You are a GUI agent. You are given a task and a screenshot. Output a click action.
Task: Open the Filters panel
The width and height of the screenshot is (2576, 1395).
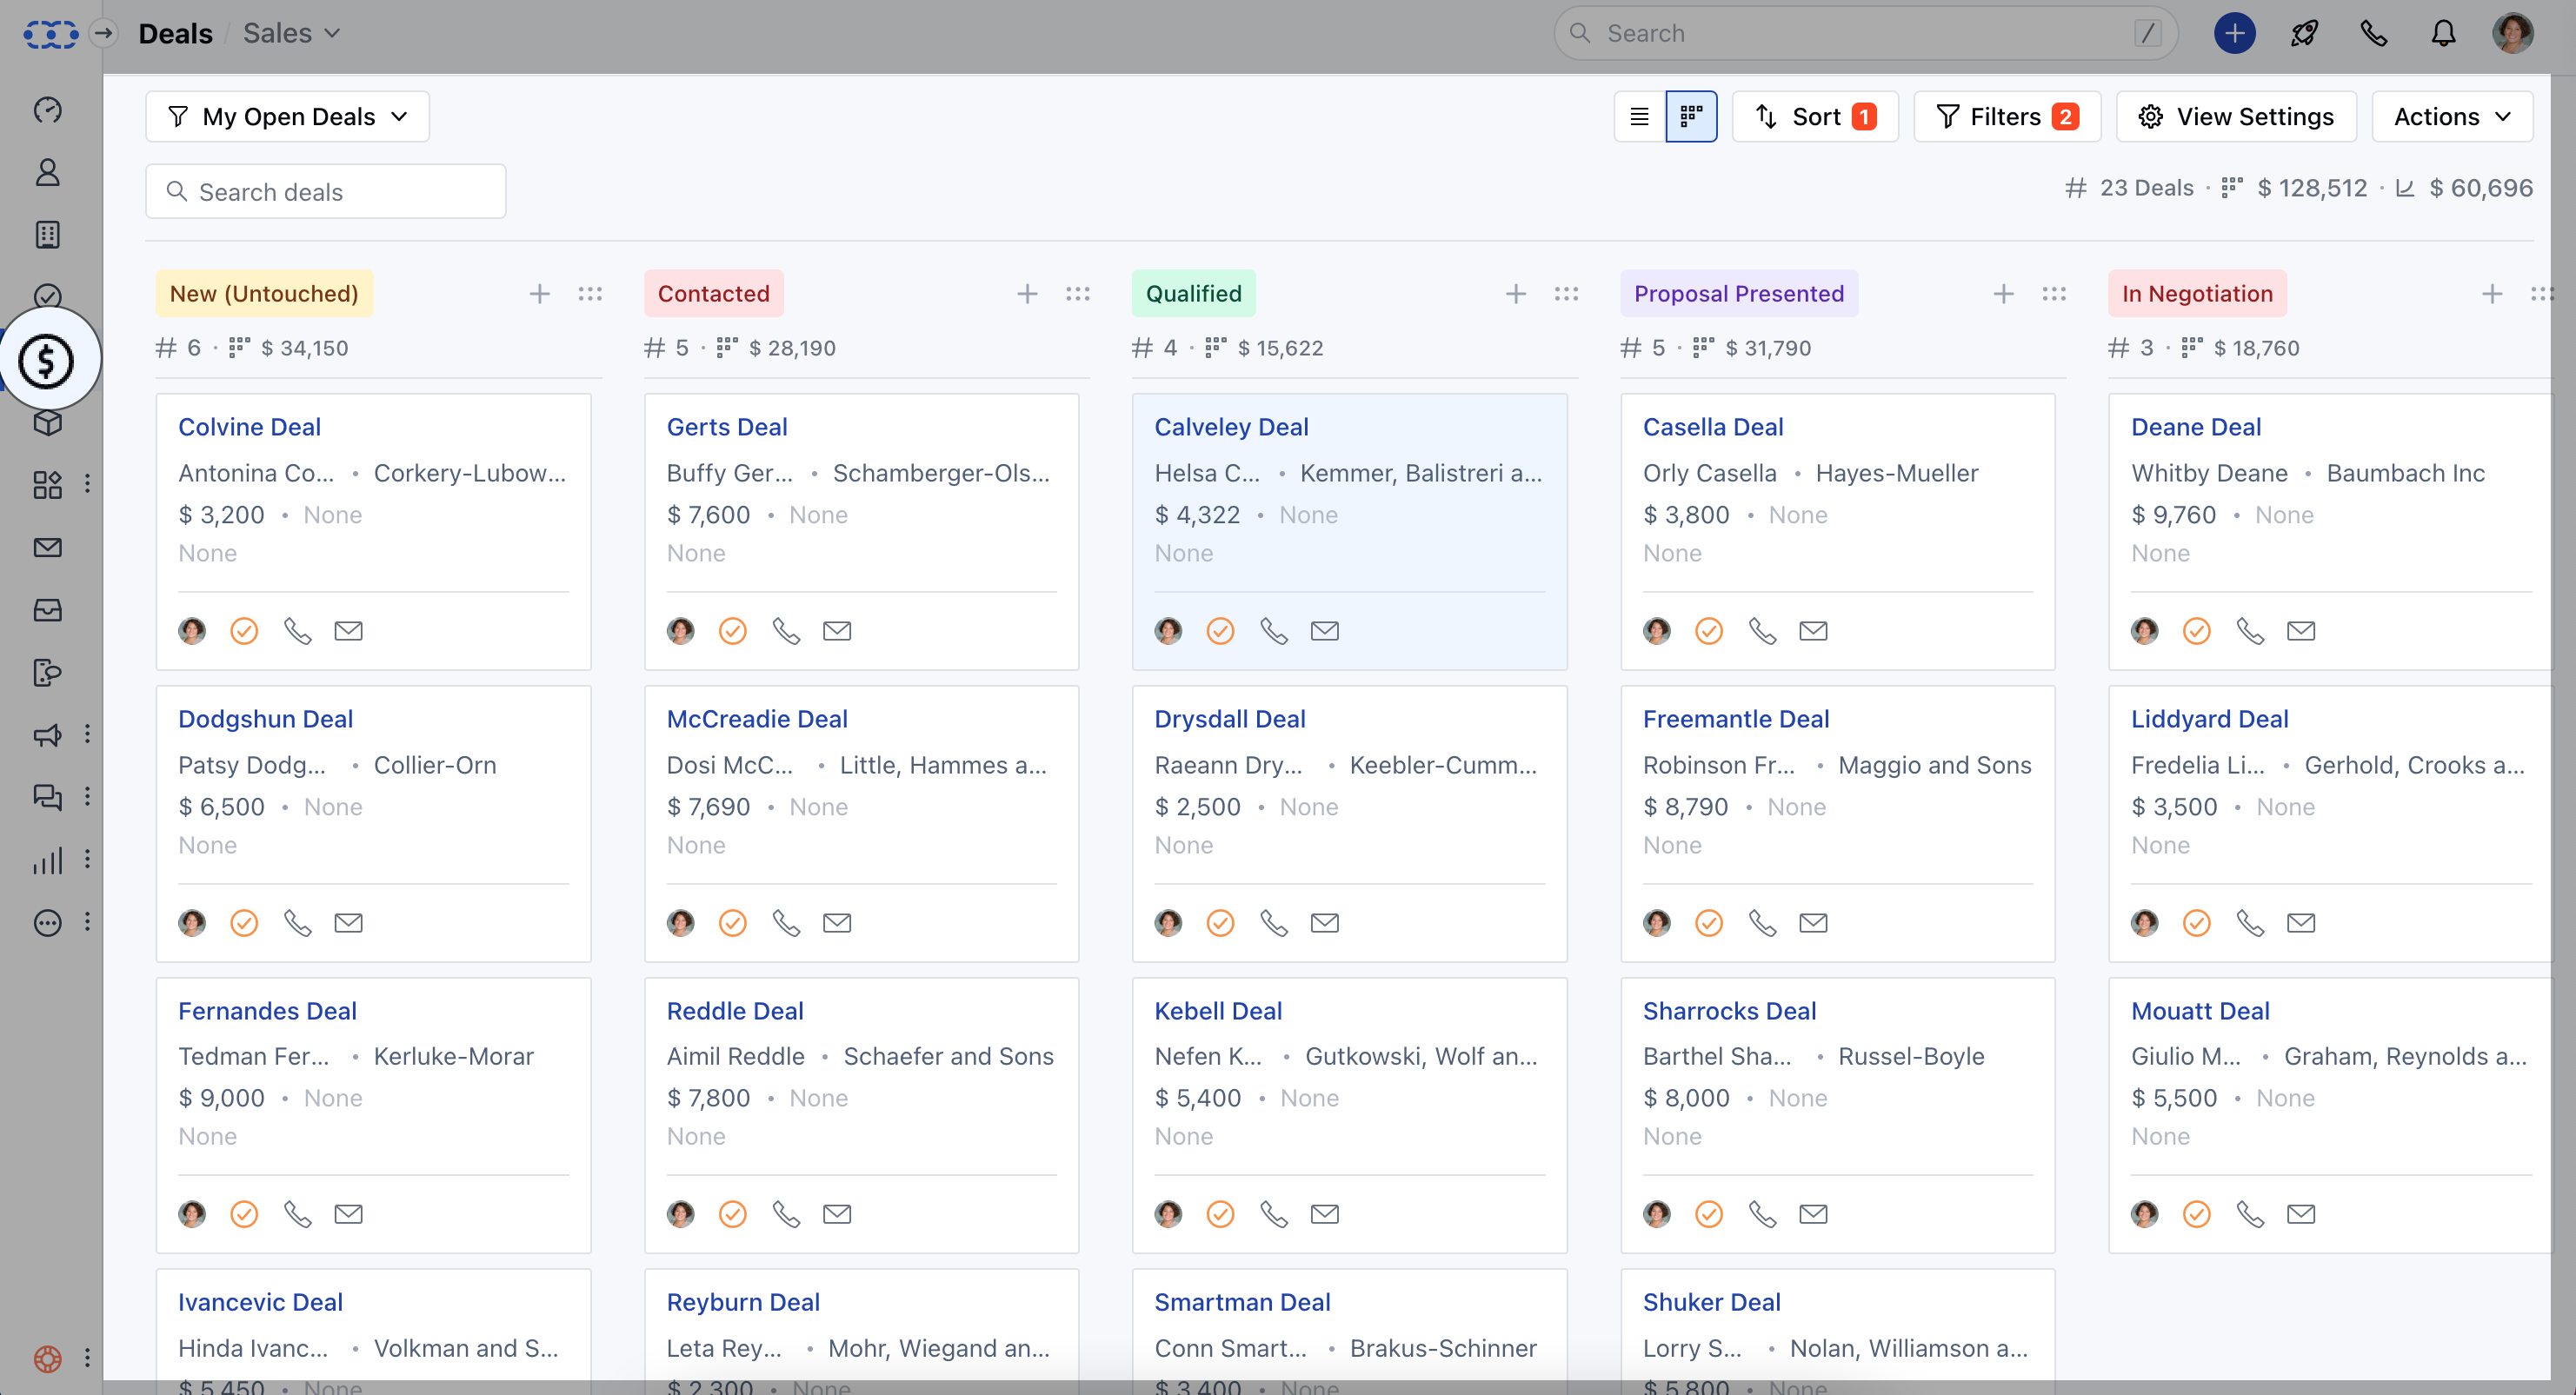point(2006,117)
